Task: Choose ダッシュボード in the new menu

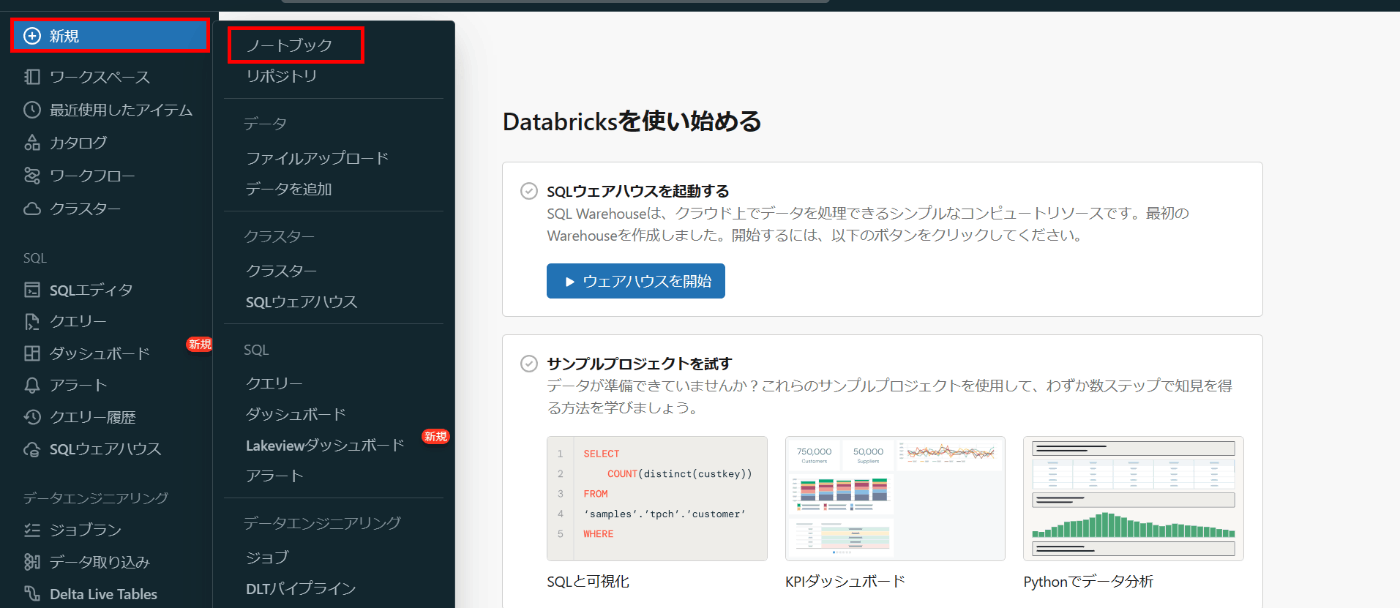Action: (x=296, y=414)
